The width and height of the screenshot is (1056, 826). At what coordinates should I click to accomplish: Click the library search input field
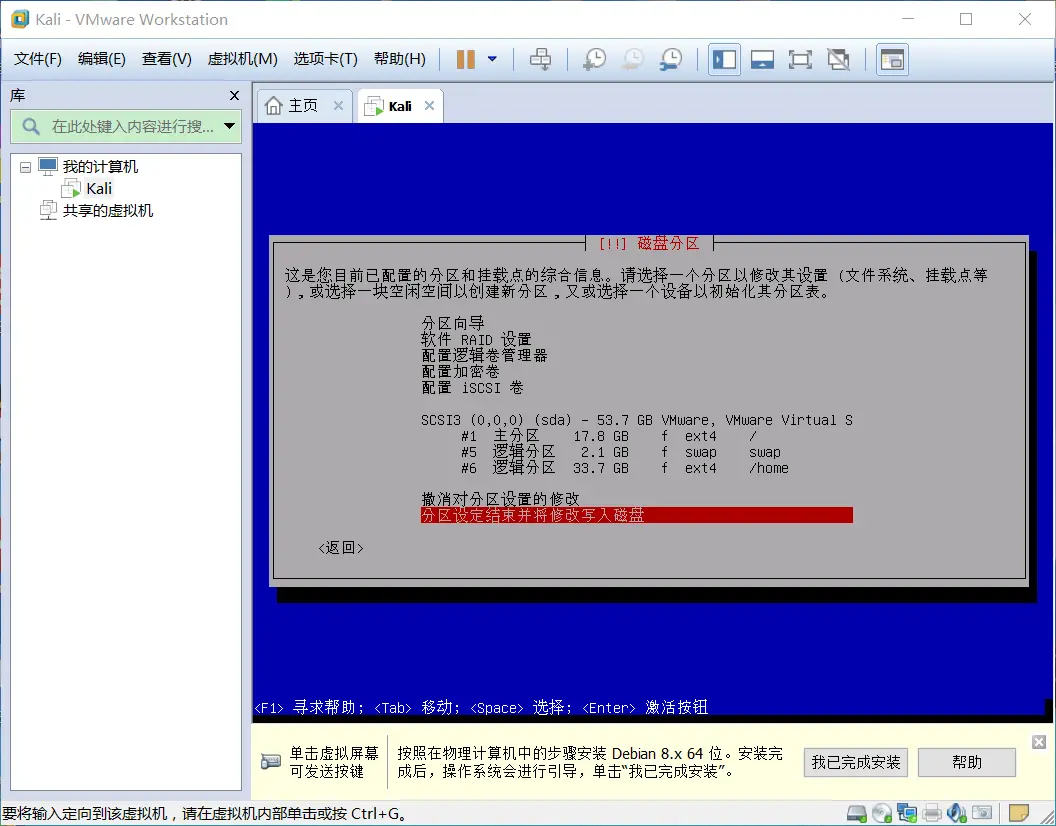(130, 126)
